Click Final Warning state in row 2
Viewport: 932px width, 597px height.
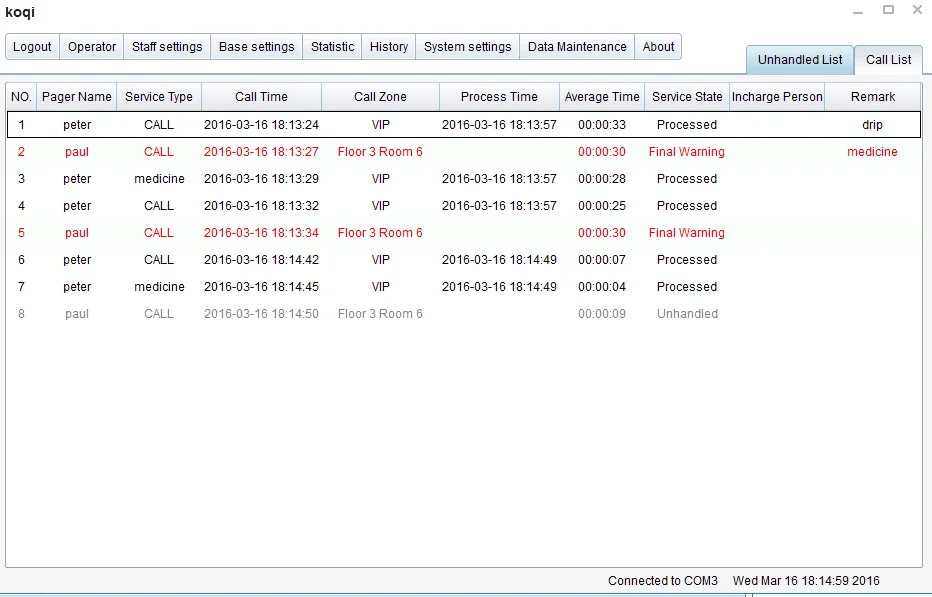pyautogui.click(x=687, y=152)
